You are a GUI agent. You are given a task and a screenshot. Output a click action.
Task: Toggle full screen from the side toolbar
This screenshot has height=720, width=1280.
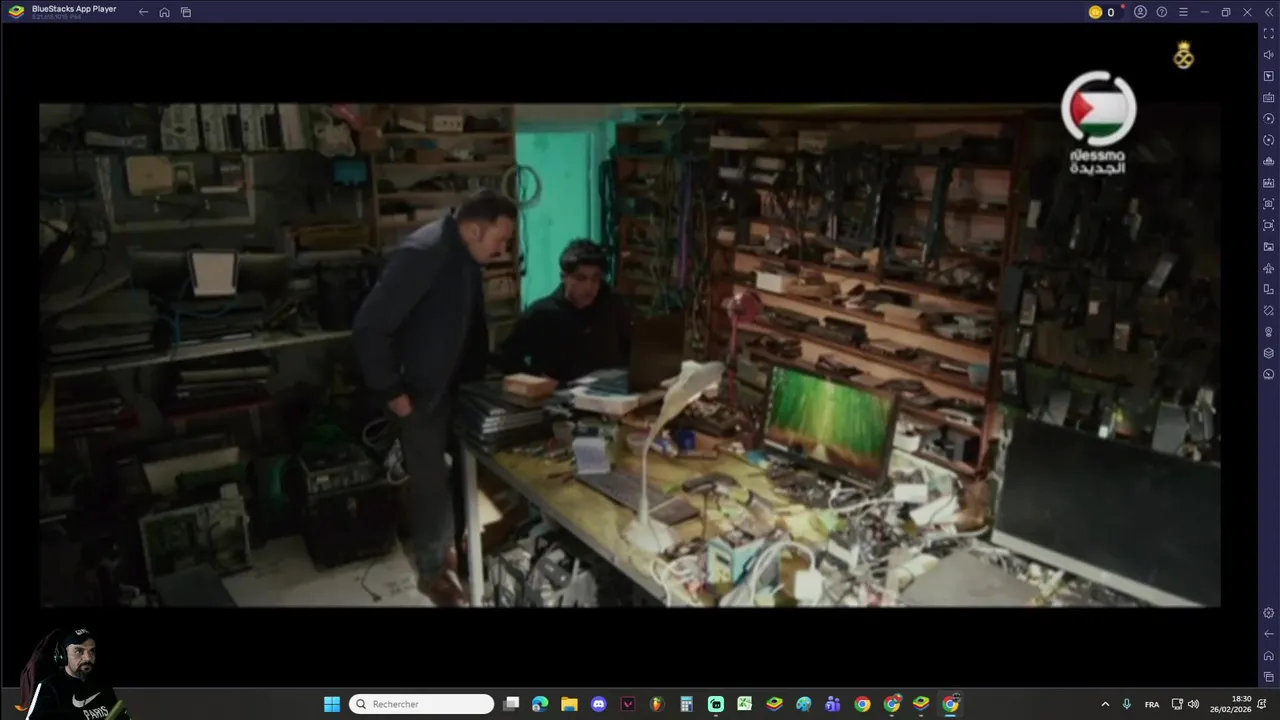coord(1269,34)
